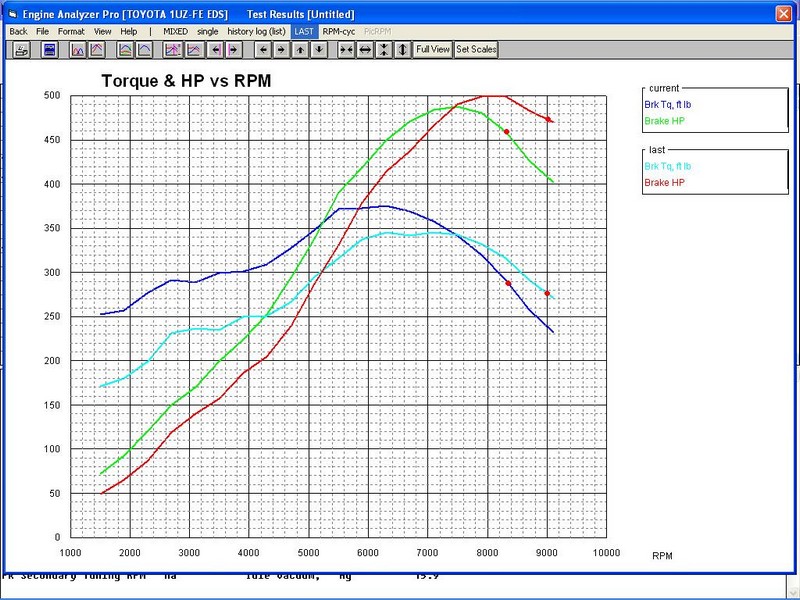Click the application icon in the title bar
This screenshot has height=600, width=800.
[13, 14]
